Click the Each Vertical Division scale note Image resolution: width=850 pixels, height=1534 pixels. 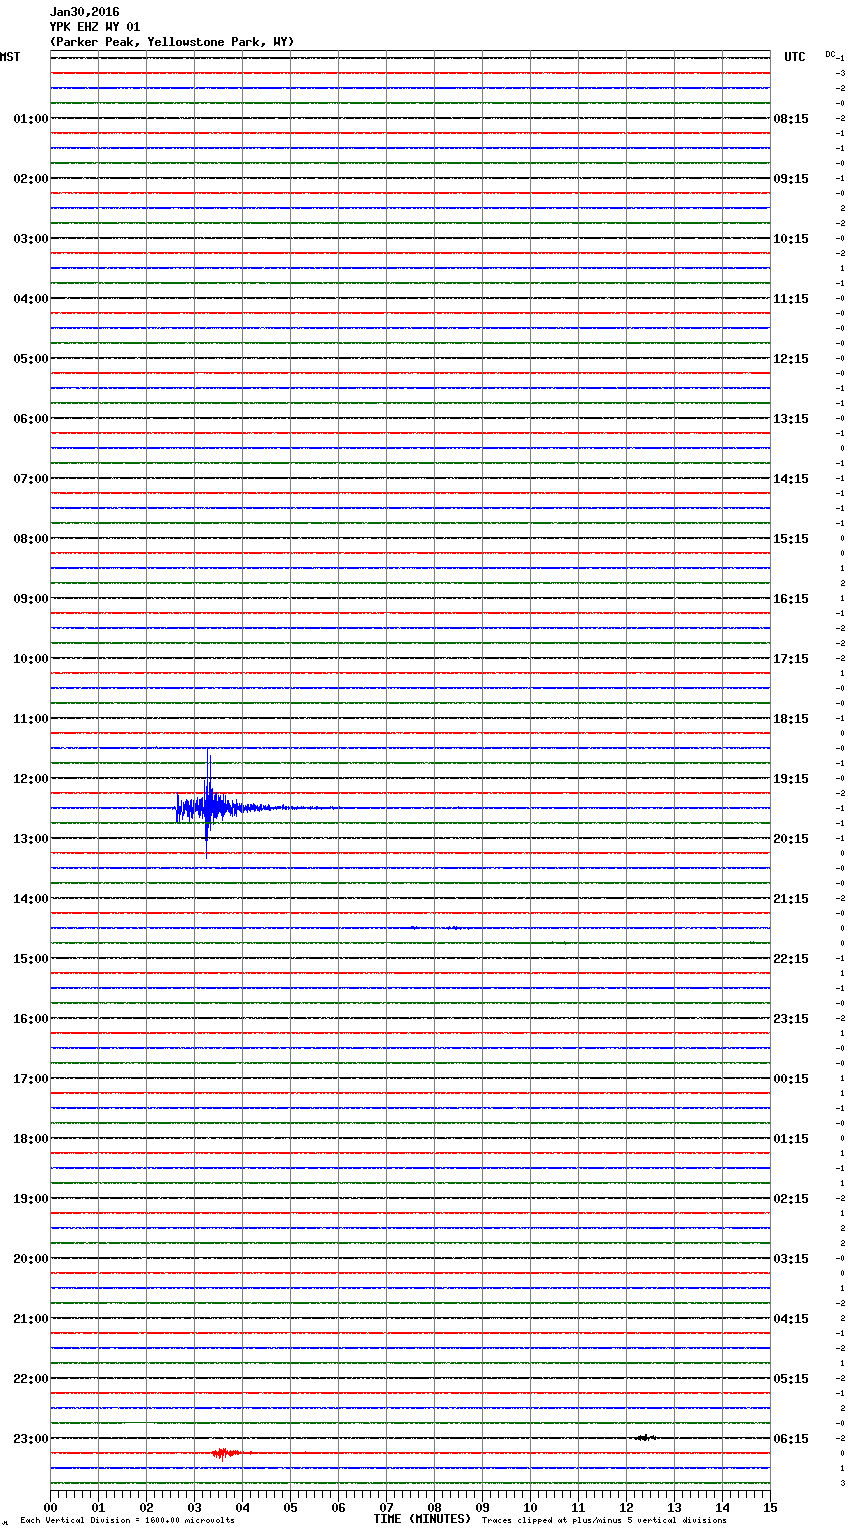[x=127, y=1521]
